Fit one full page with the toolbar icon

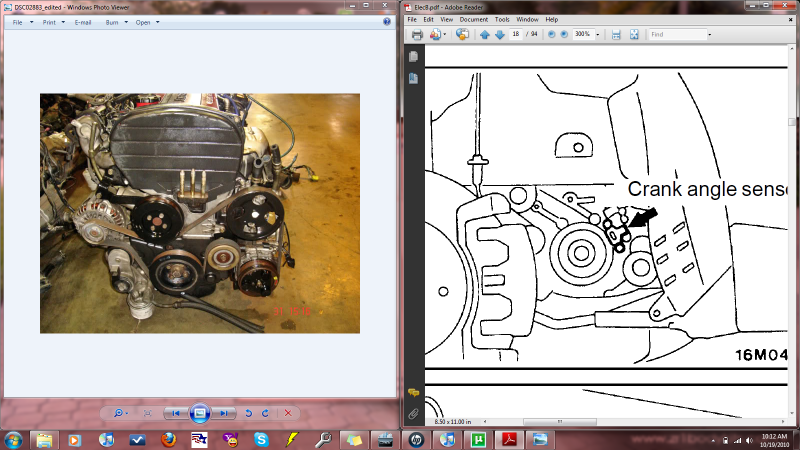pos(634,35)
